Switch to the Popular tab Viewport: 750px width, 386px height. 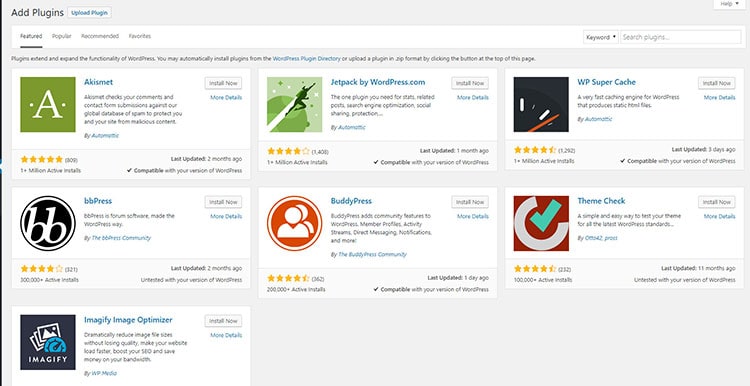point(62,36)
